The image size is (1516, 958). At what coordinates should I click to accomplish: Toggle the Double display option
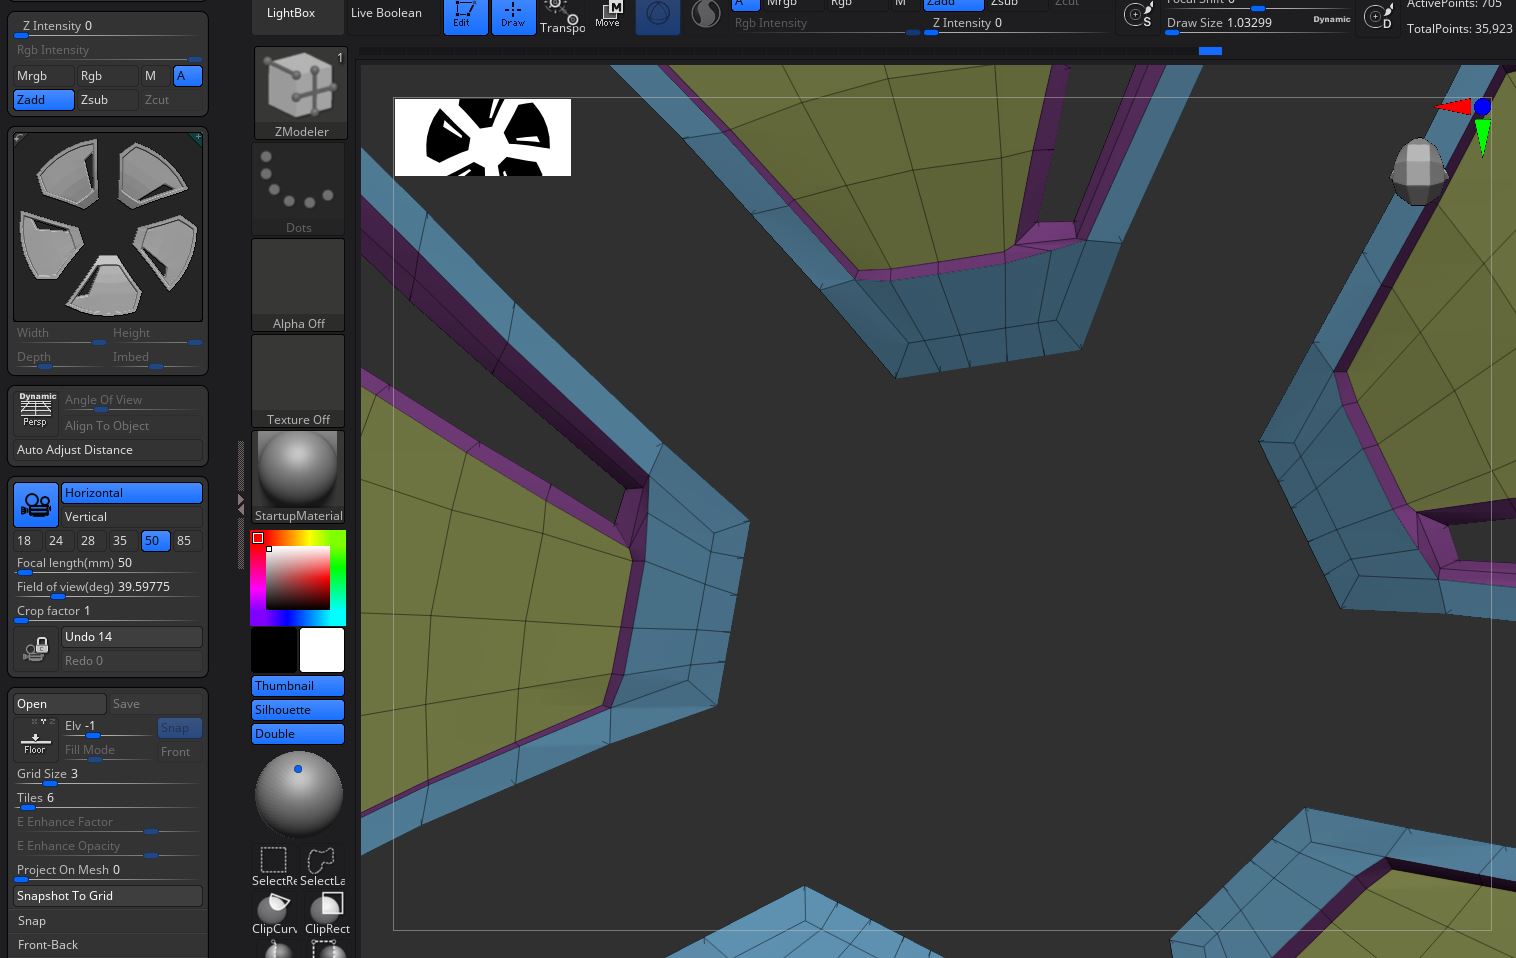298,734
